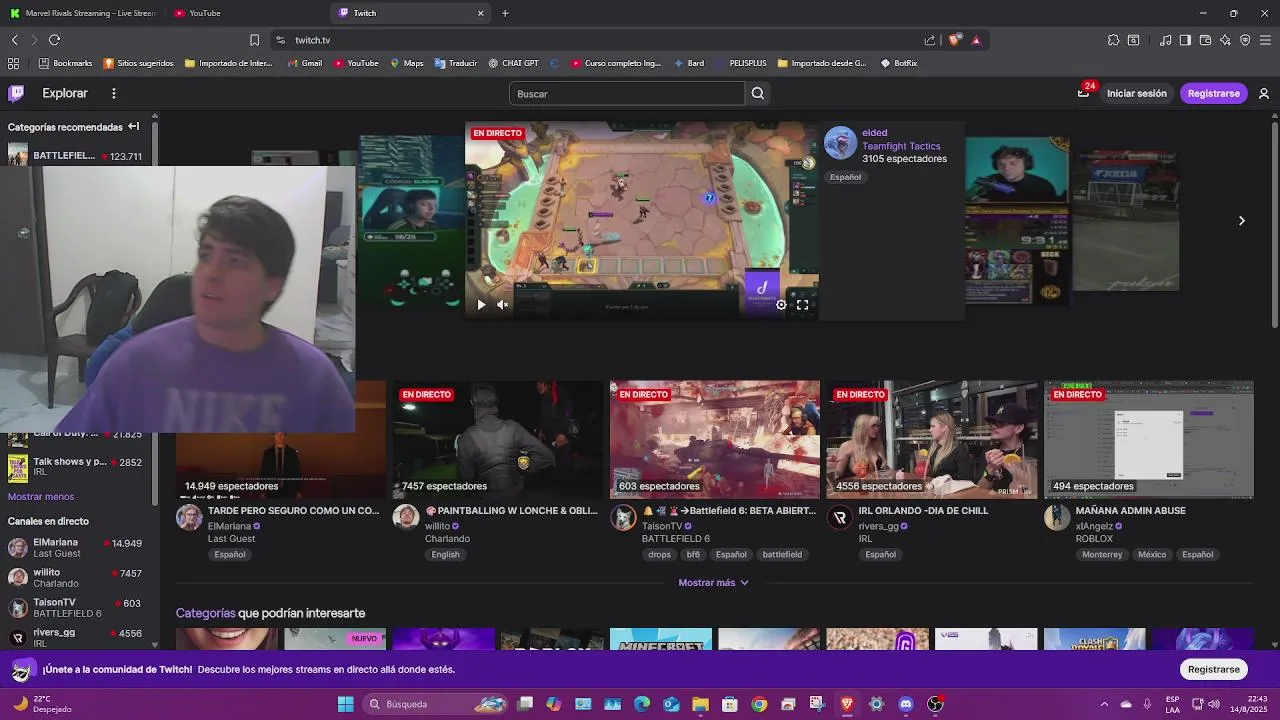This screenshot has height=720, width=1280.
Task: Open the three-dot menu beside Explorar
Action: (x=114, y=93)
